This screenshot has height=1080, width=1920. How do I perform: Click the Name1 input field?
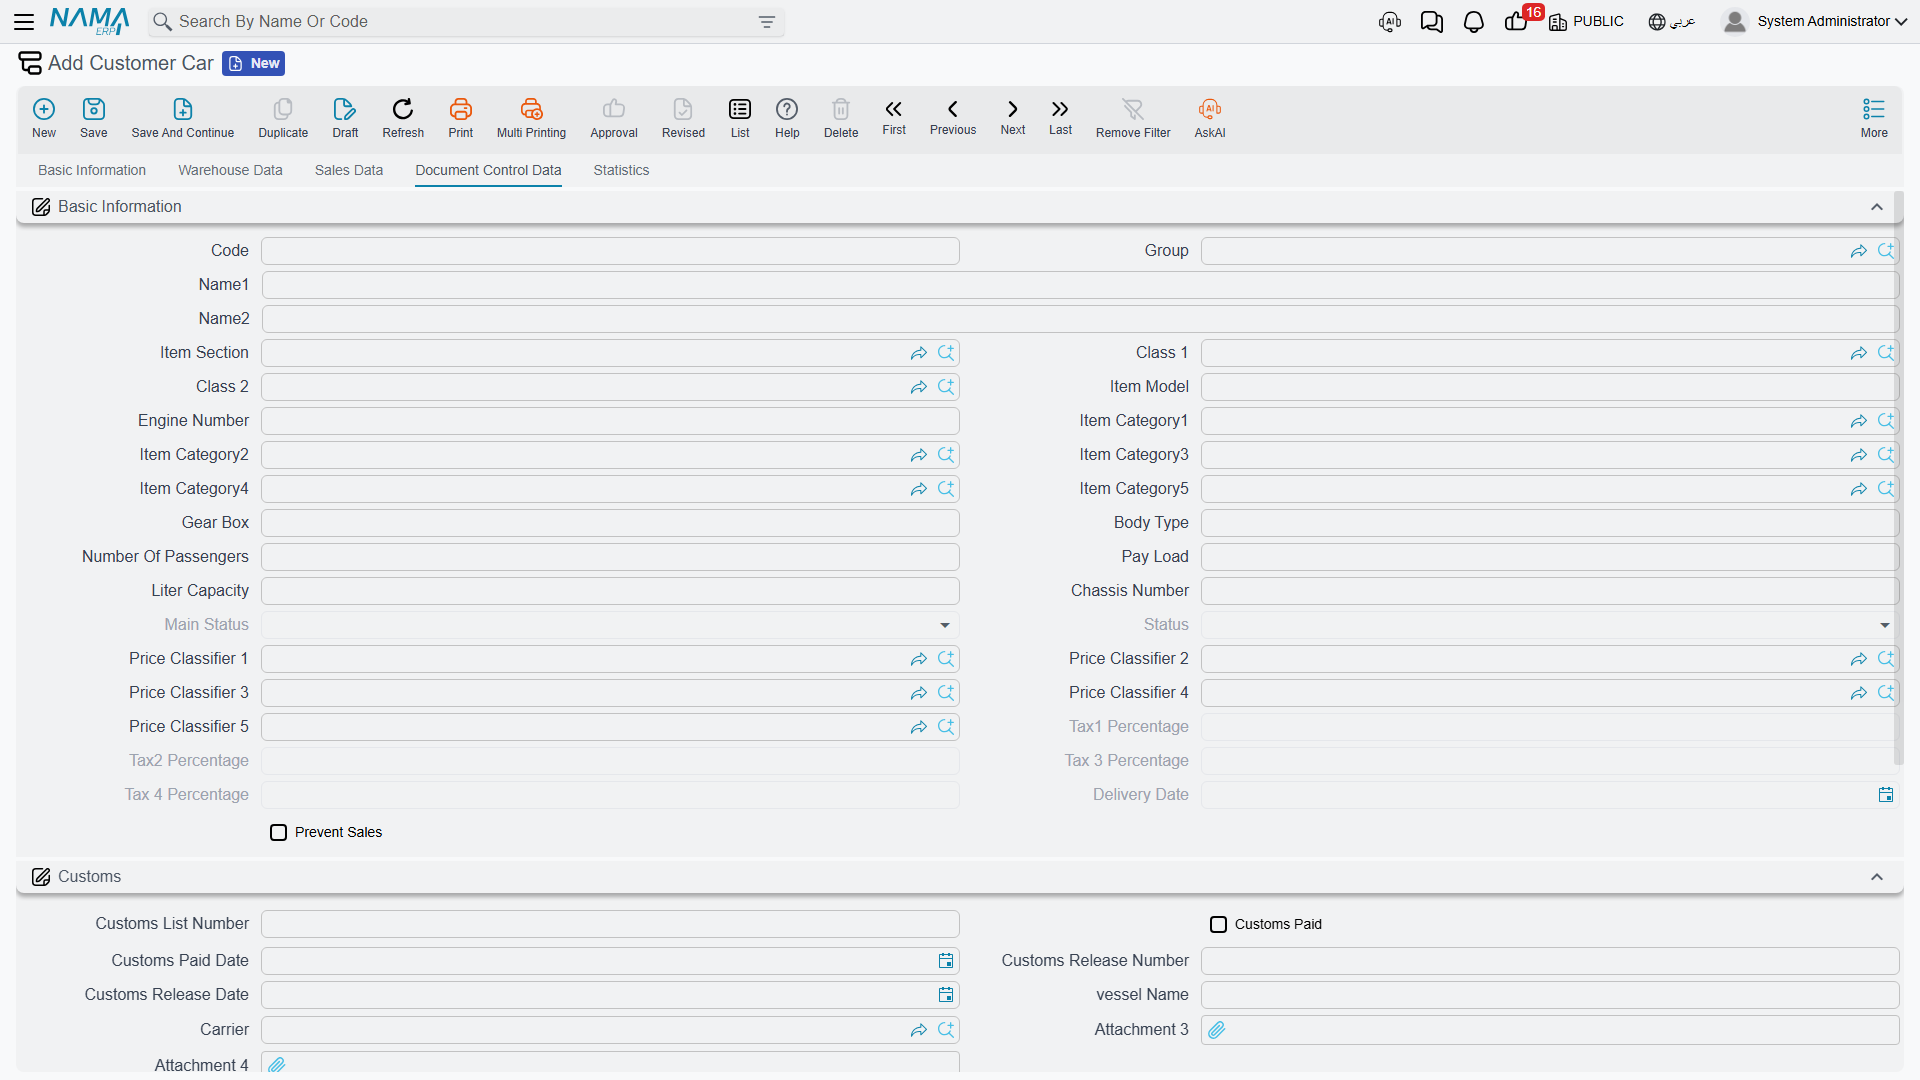(1080, 285)
